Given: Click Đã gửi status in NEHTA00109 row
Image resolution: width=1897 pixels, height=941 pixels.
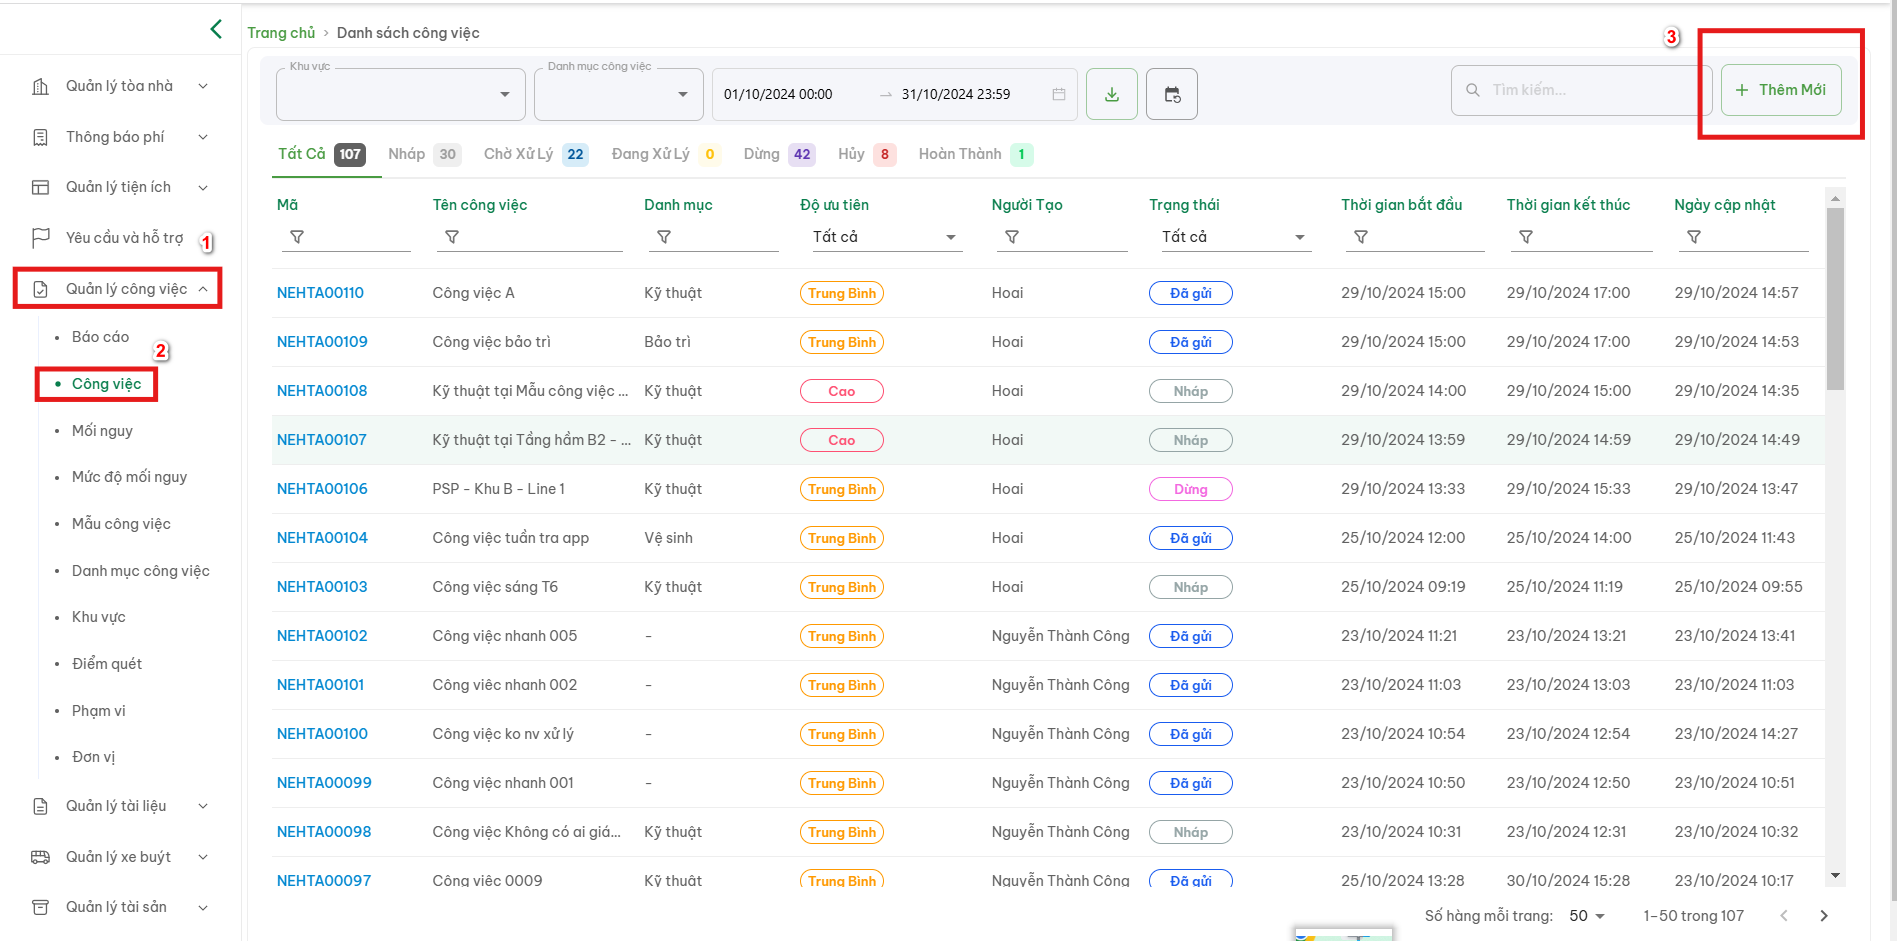Looking at the screenshot, I should coord(1191,342).
